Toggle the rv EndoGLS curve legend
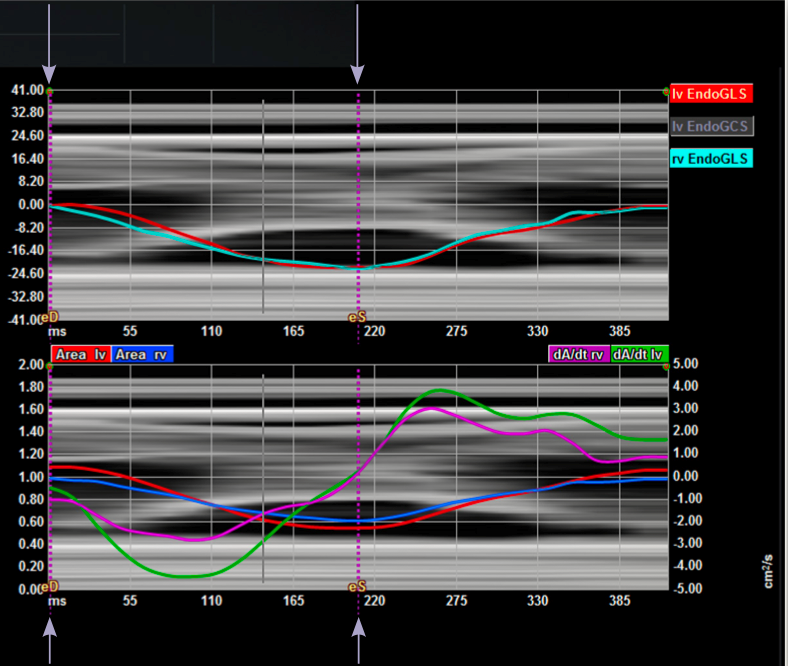788x666 pixels. 711,159
